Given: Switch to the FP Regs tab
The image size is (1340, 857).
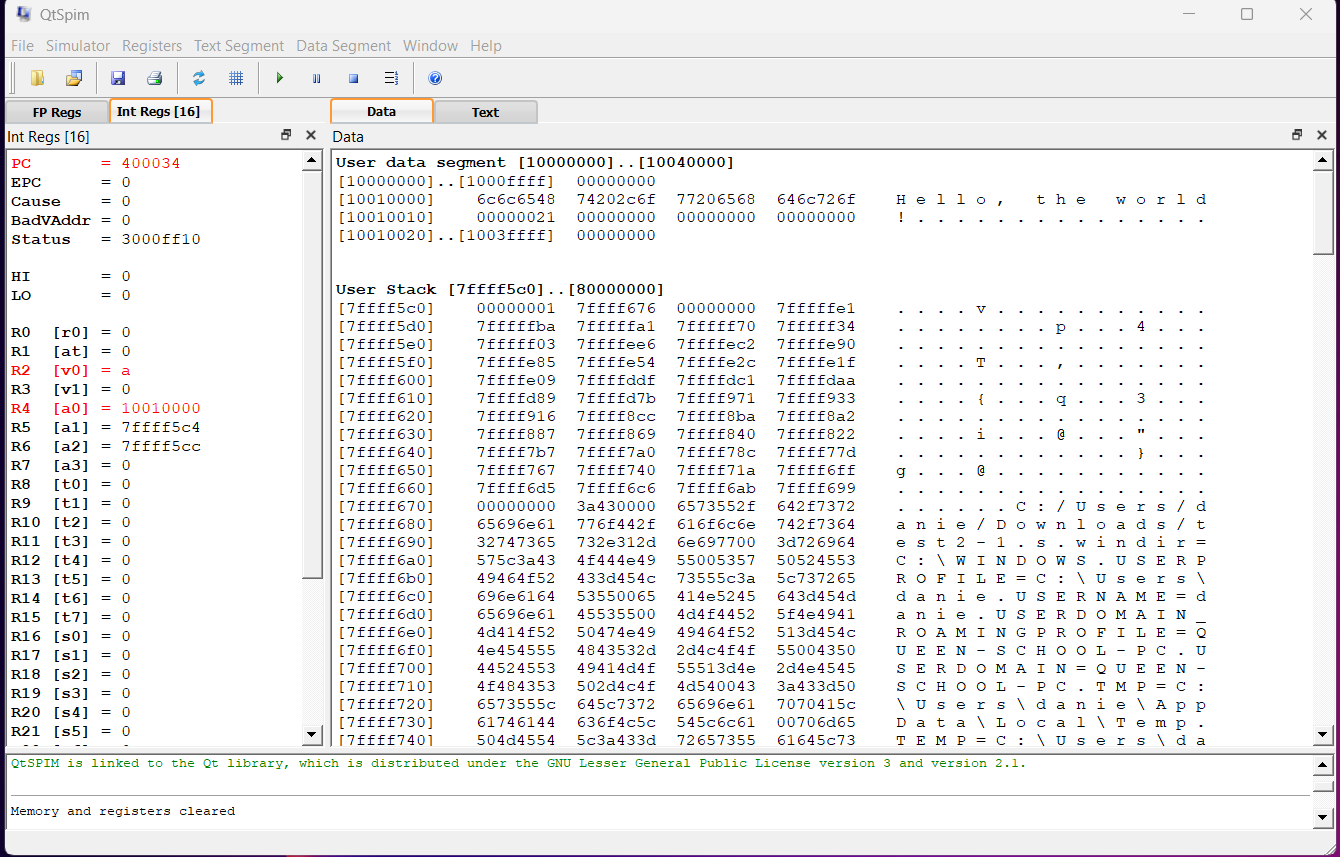Looking at the screenshot, I should [57, 112].
